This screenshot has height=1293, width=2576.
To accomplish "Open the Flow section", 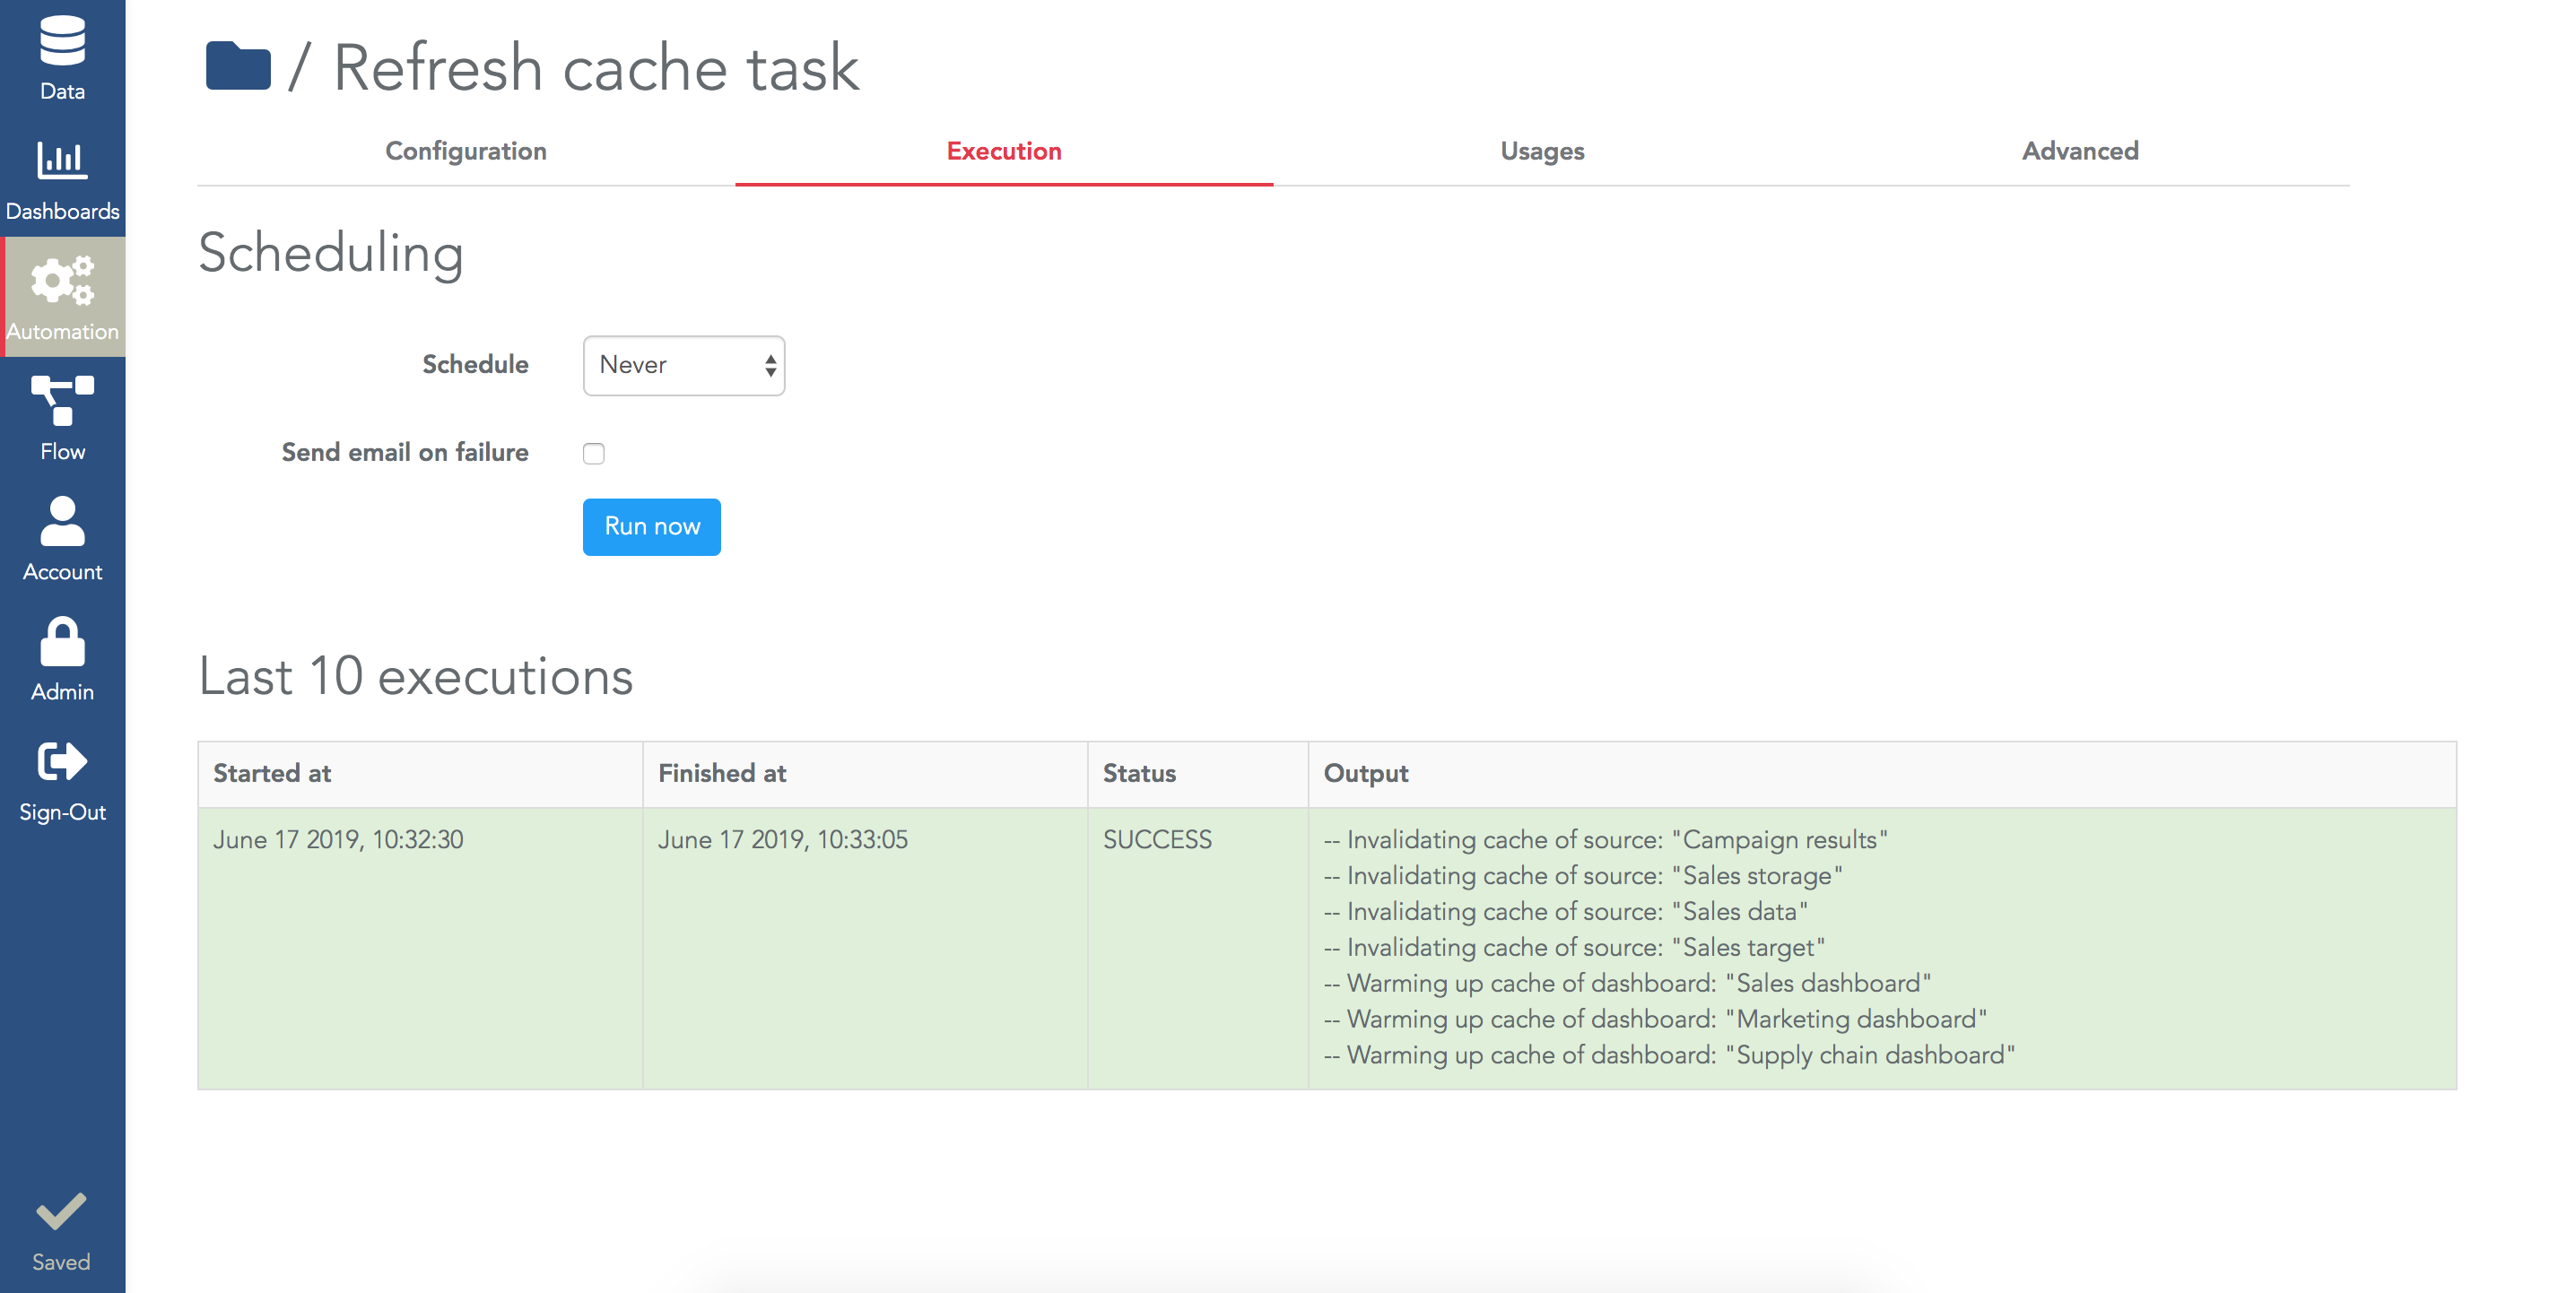I will (62, 417).
